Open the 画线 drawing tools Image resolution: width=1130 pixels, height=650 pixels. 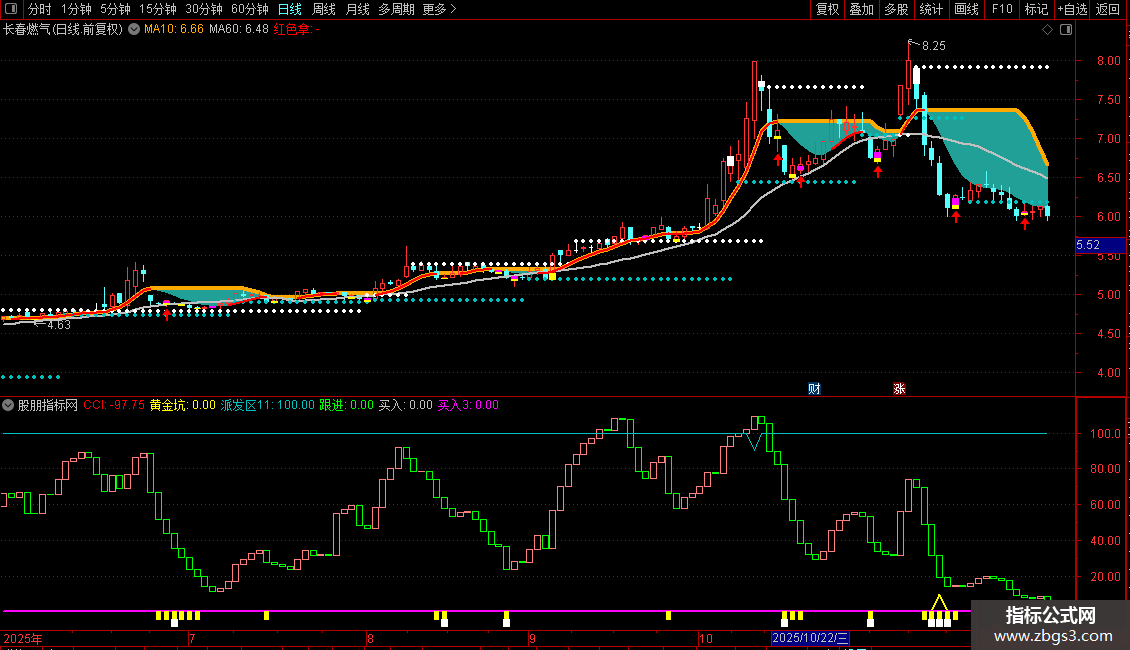pyautogui.click(x=966, y=9)
